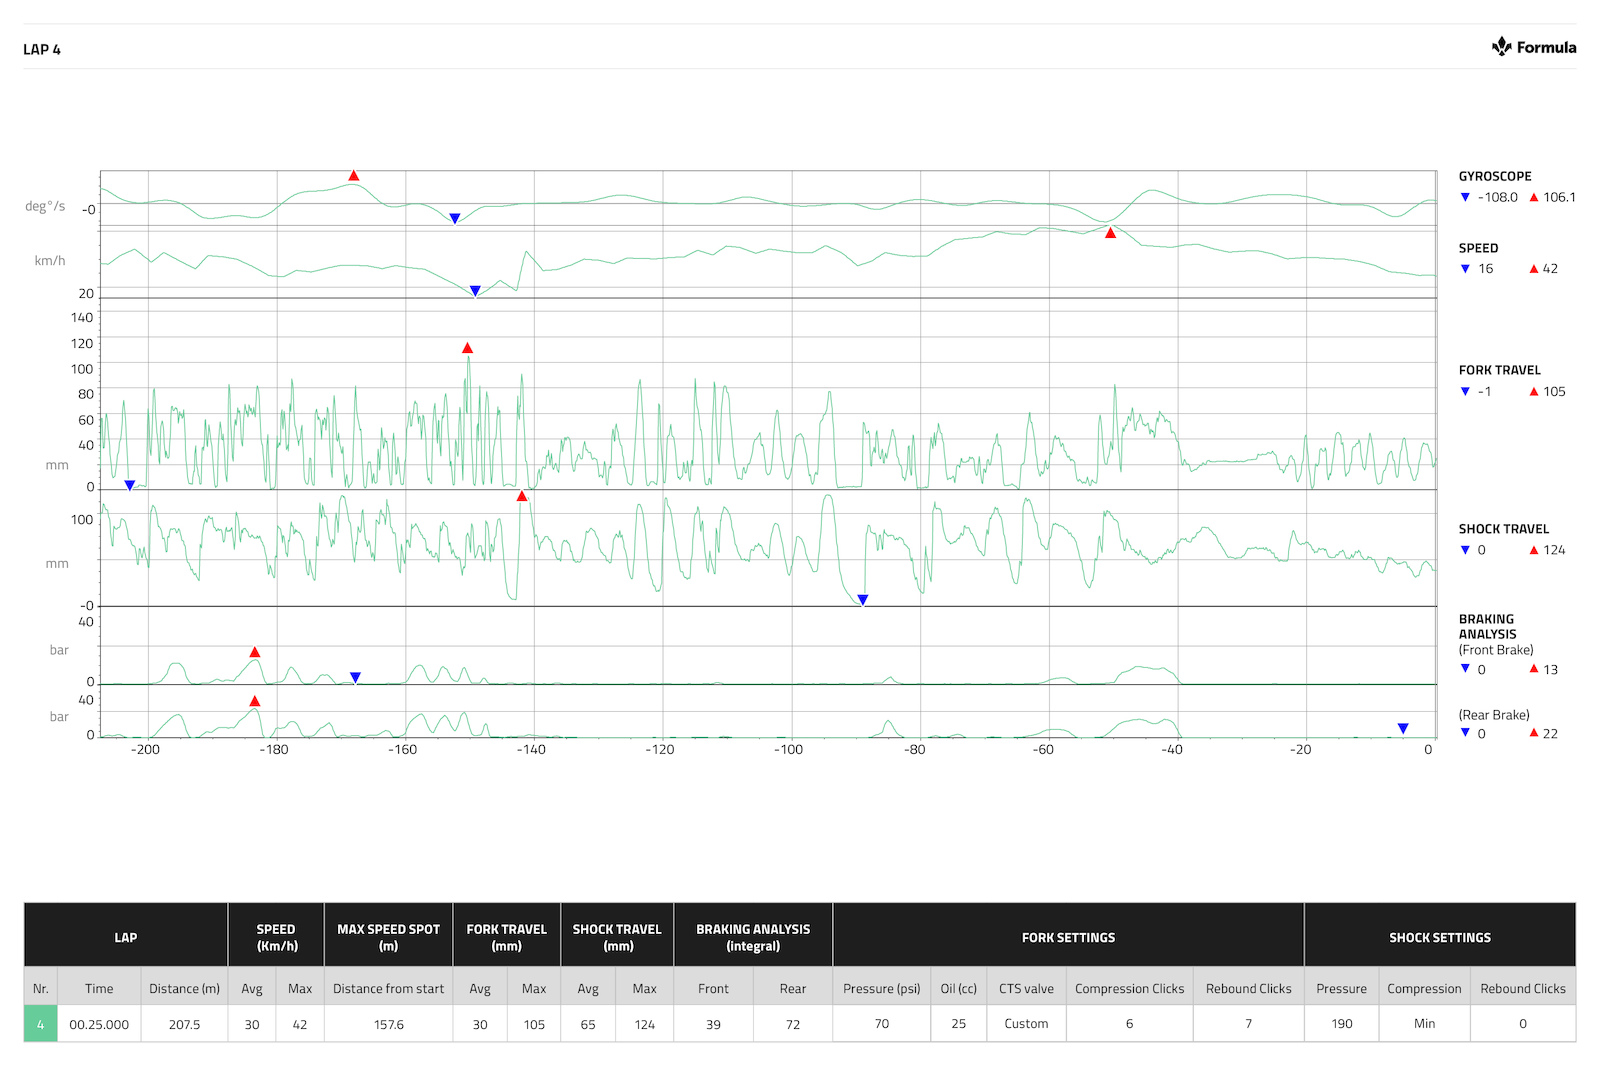Viewport: 1600px width, 1066px height.
Task: Click red max icon in Shock Travel legend
Action: (x=1534, y=550)
